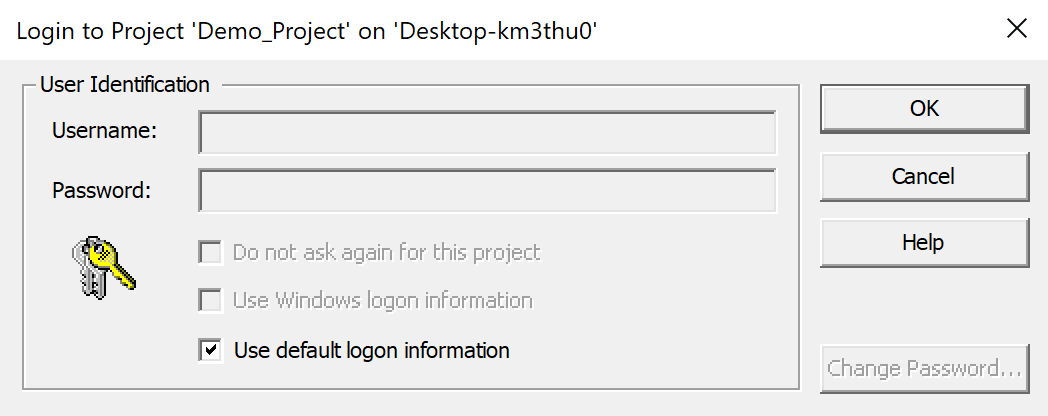The width and height of the screenshot is (1048, 416).
Task: Uncheck the default logon information checkbox
Action: point(210,350)
